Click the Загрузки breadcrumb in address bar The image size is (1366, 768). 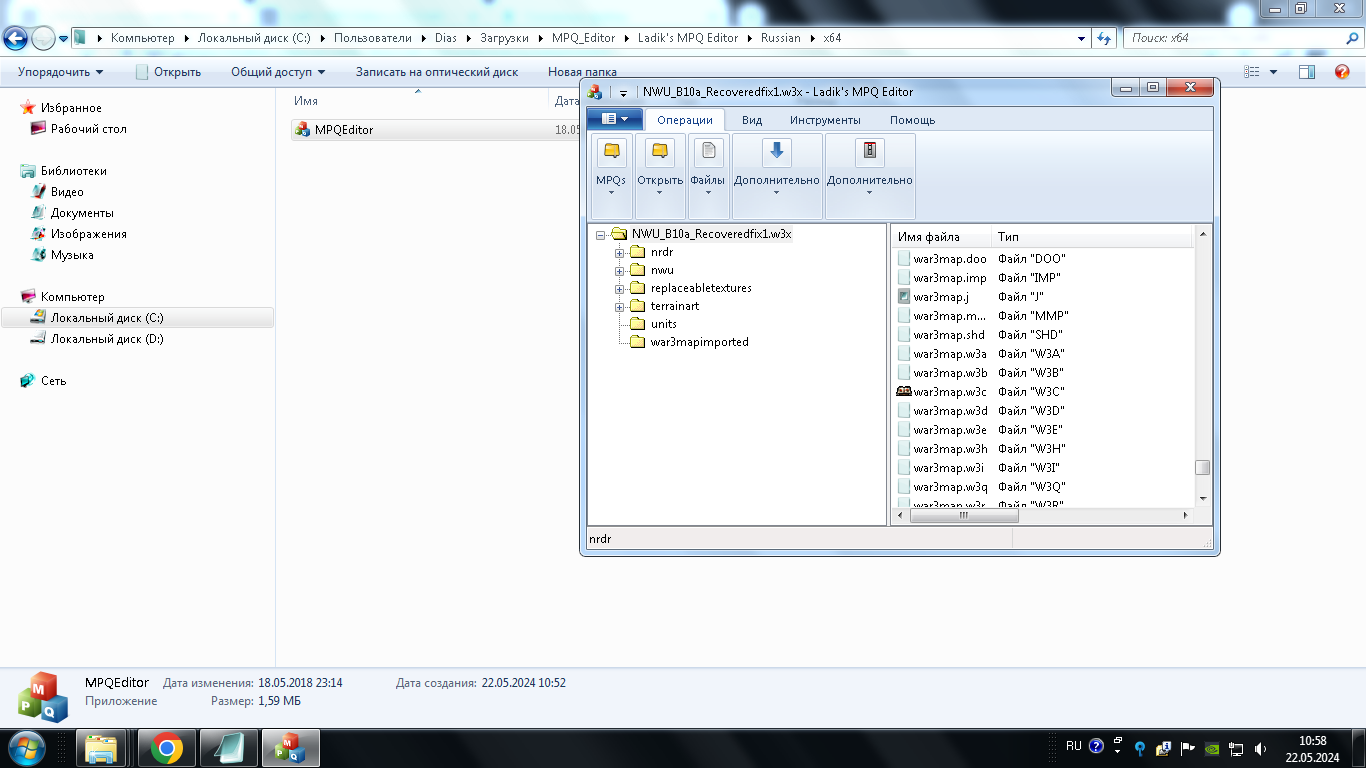pos(504,38)
